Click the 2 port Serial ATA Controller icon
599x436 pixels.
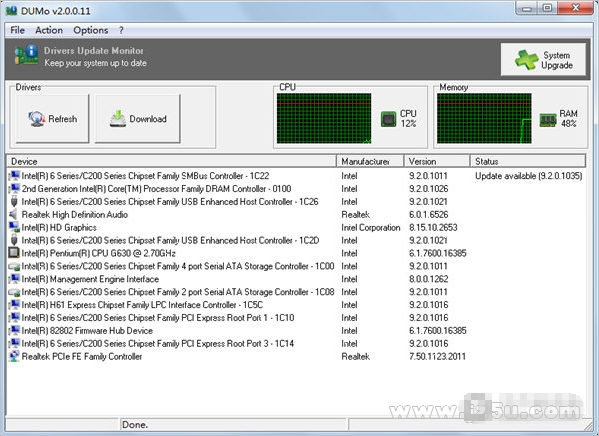(x=14, y=292)
